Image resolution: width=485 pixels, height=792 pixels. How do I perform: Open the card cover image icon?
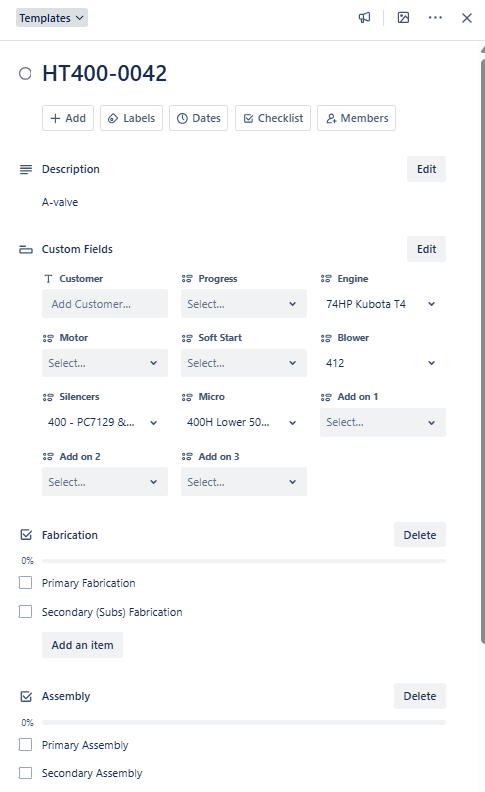click(403, 18)
